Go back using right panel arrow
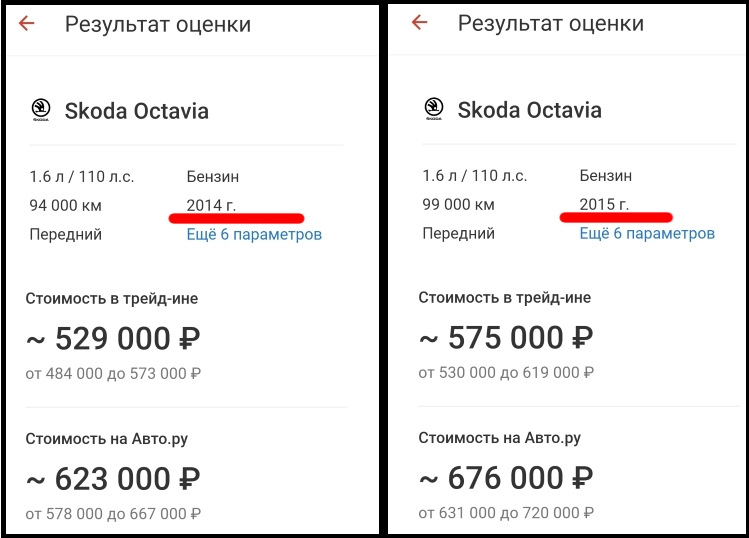Image resolution: width=749 pixels, height=538 pixels. 419,22
